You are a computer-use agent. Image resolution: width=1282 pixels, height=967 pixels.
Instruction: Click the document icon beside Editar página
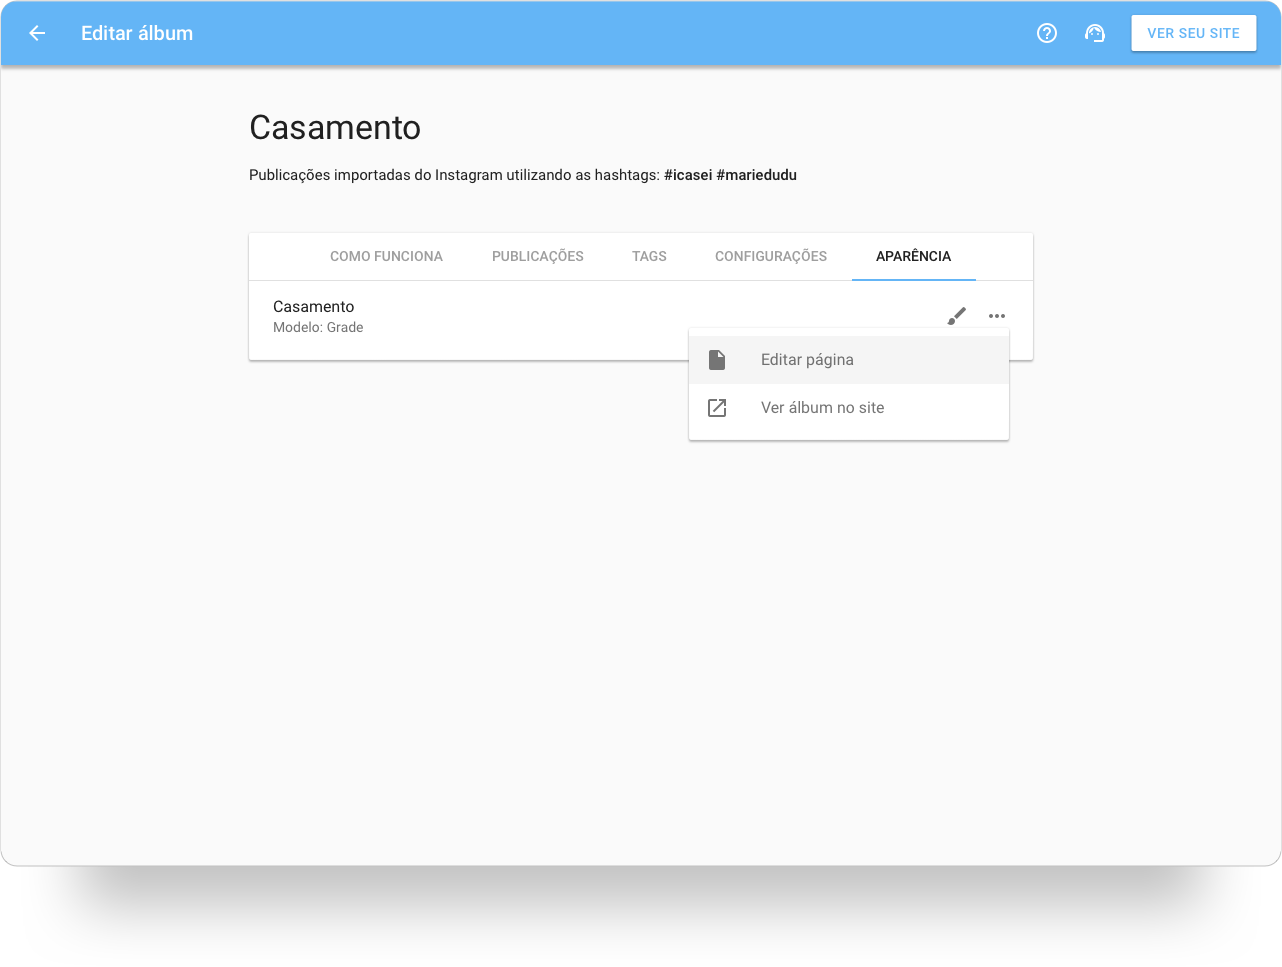(x=717, y=360)
